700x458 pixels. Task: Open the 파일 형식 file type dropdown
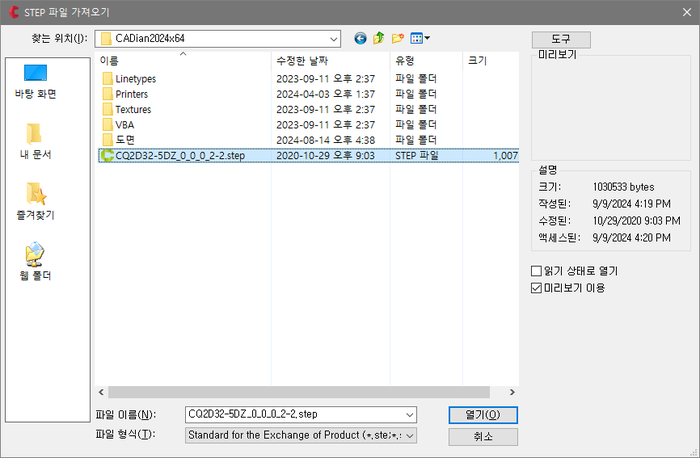pos(409,434)
